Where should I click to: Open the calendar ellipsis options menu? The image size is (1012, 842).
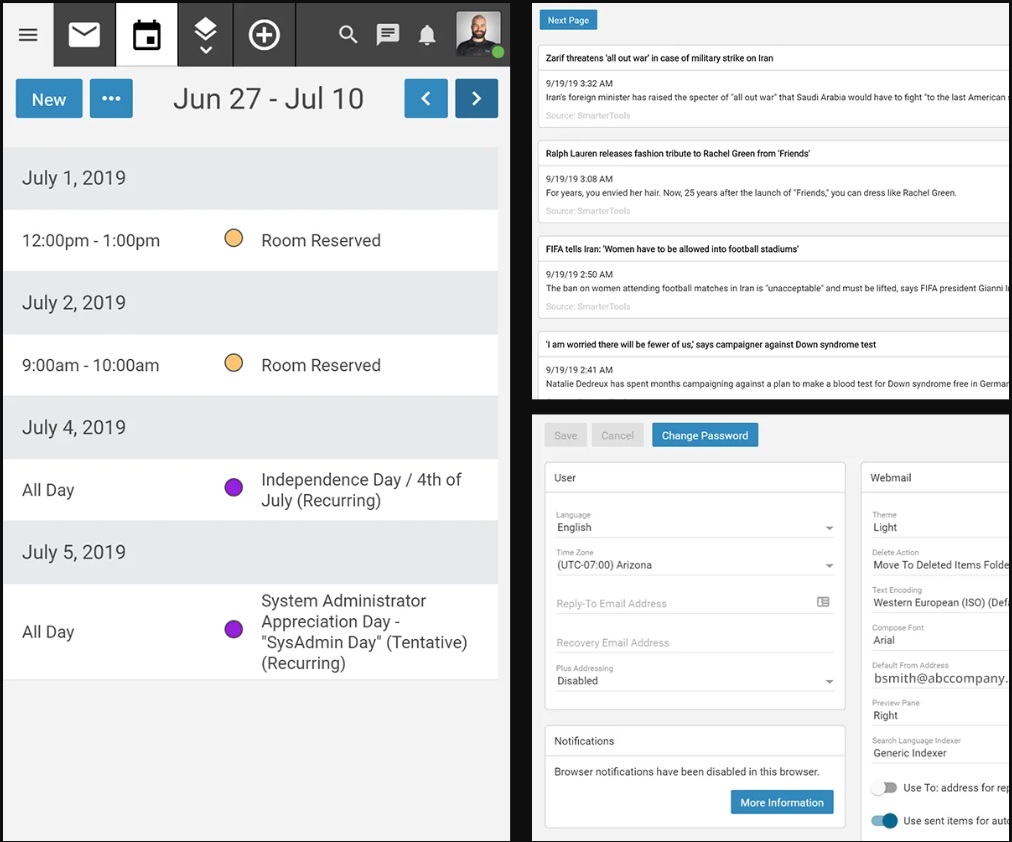(111, 98)
